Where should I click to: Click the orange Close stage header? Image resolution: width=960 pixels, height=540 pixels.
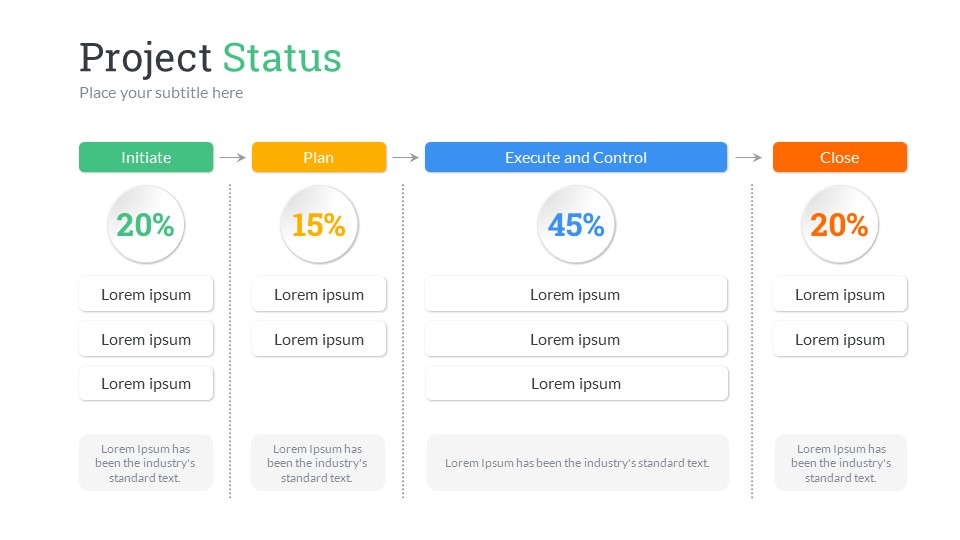(840, 157)
